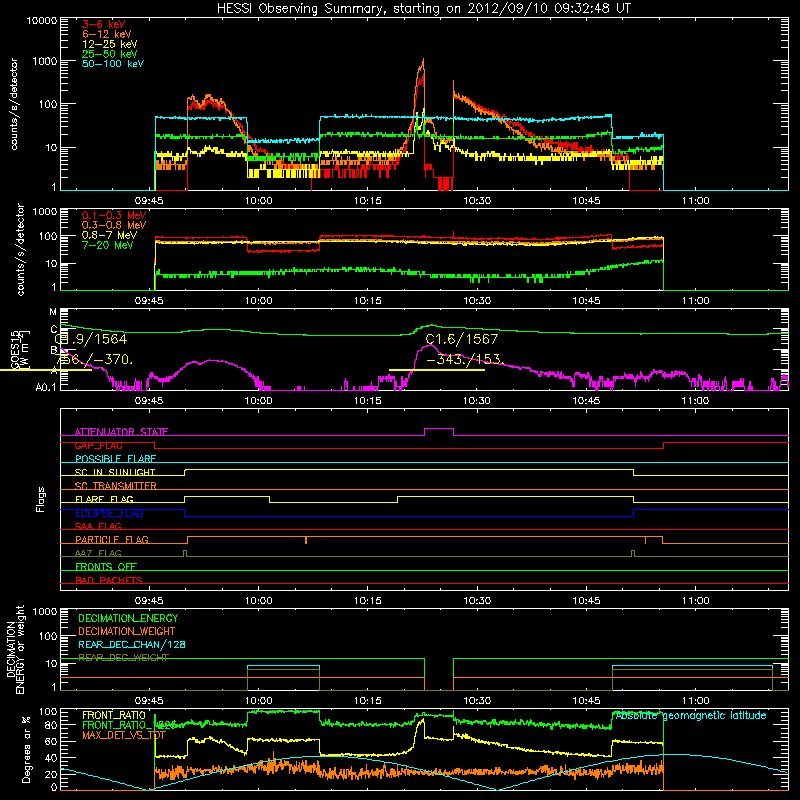This screenshot has width=800, height=800.
Task: Click the Degrees or % axis title
Action: coord(26,749)
